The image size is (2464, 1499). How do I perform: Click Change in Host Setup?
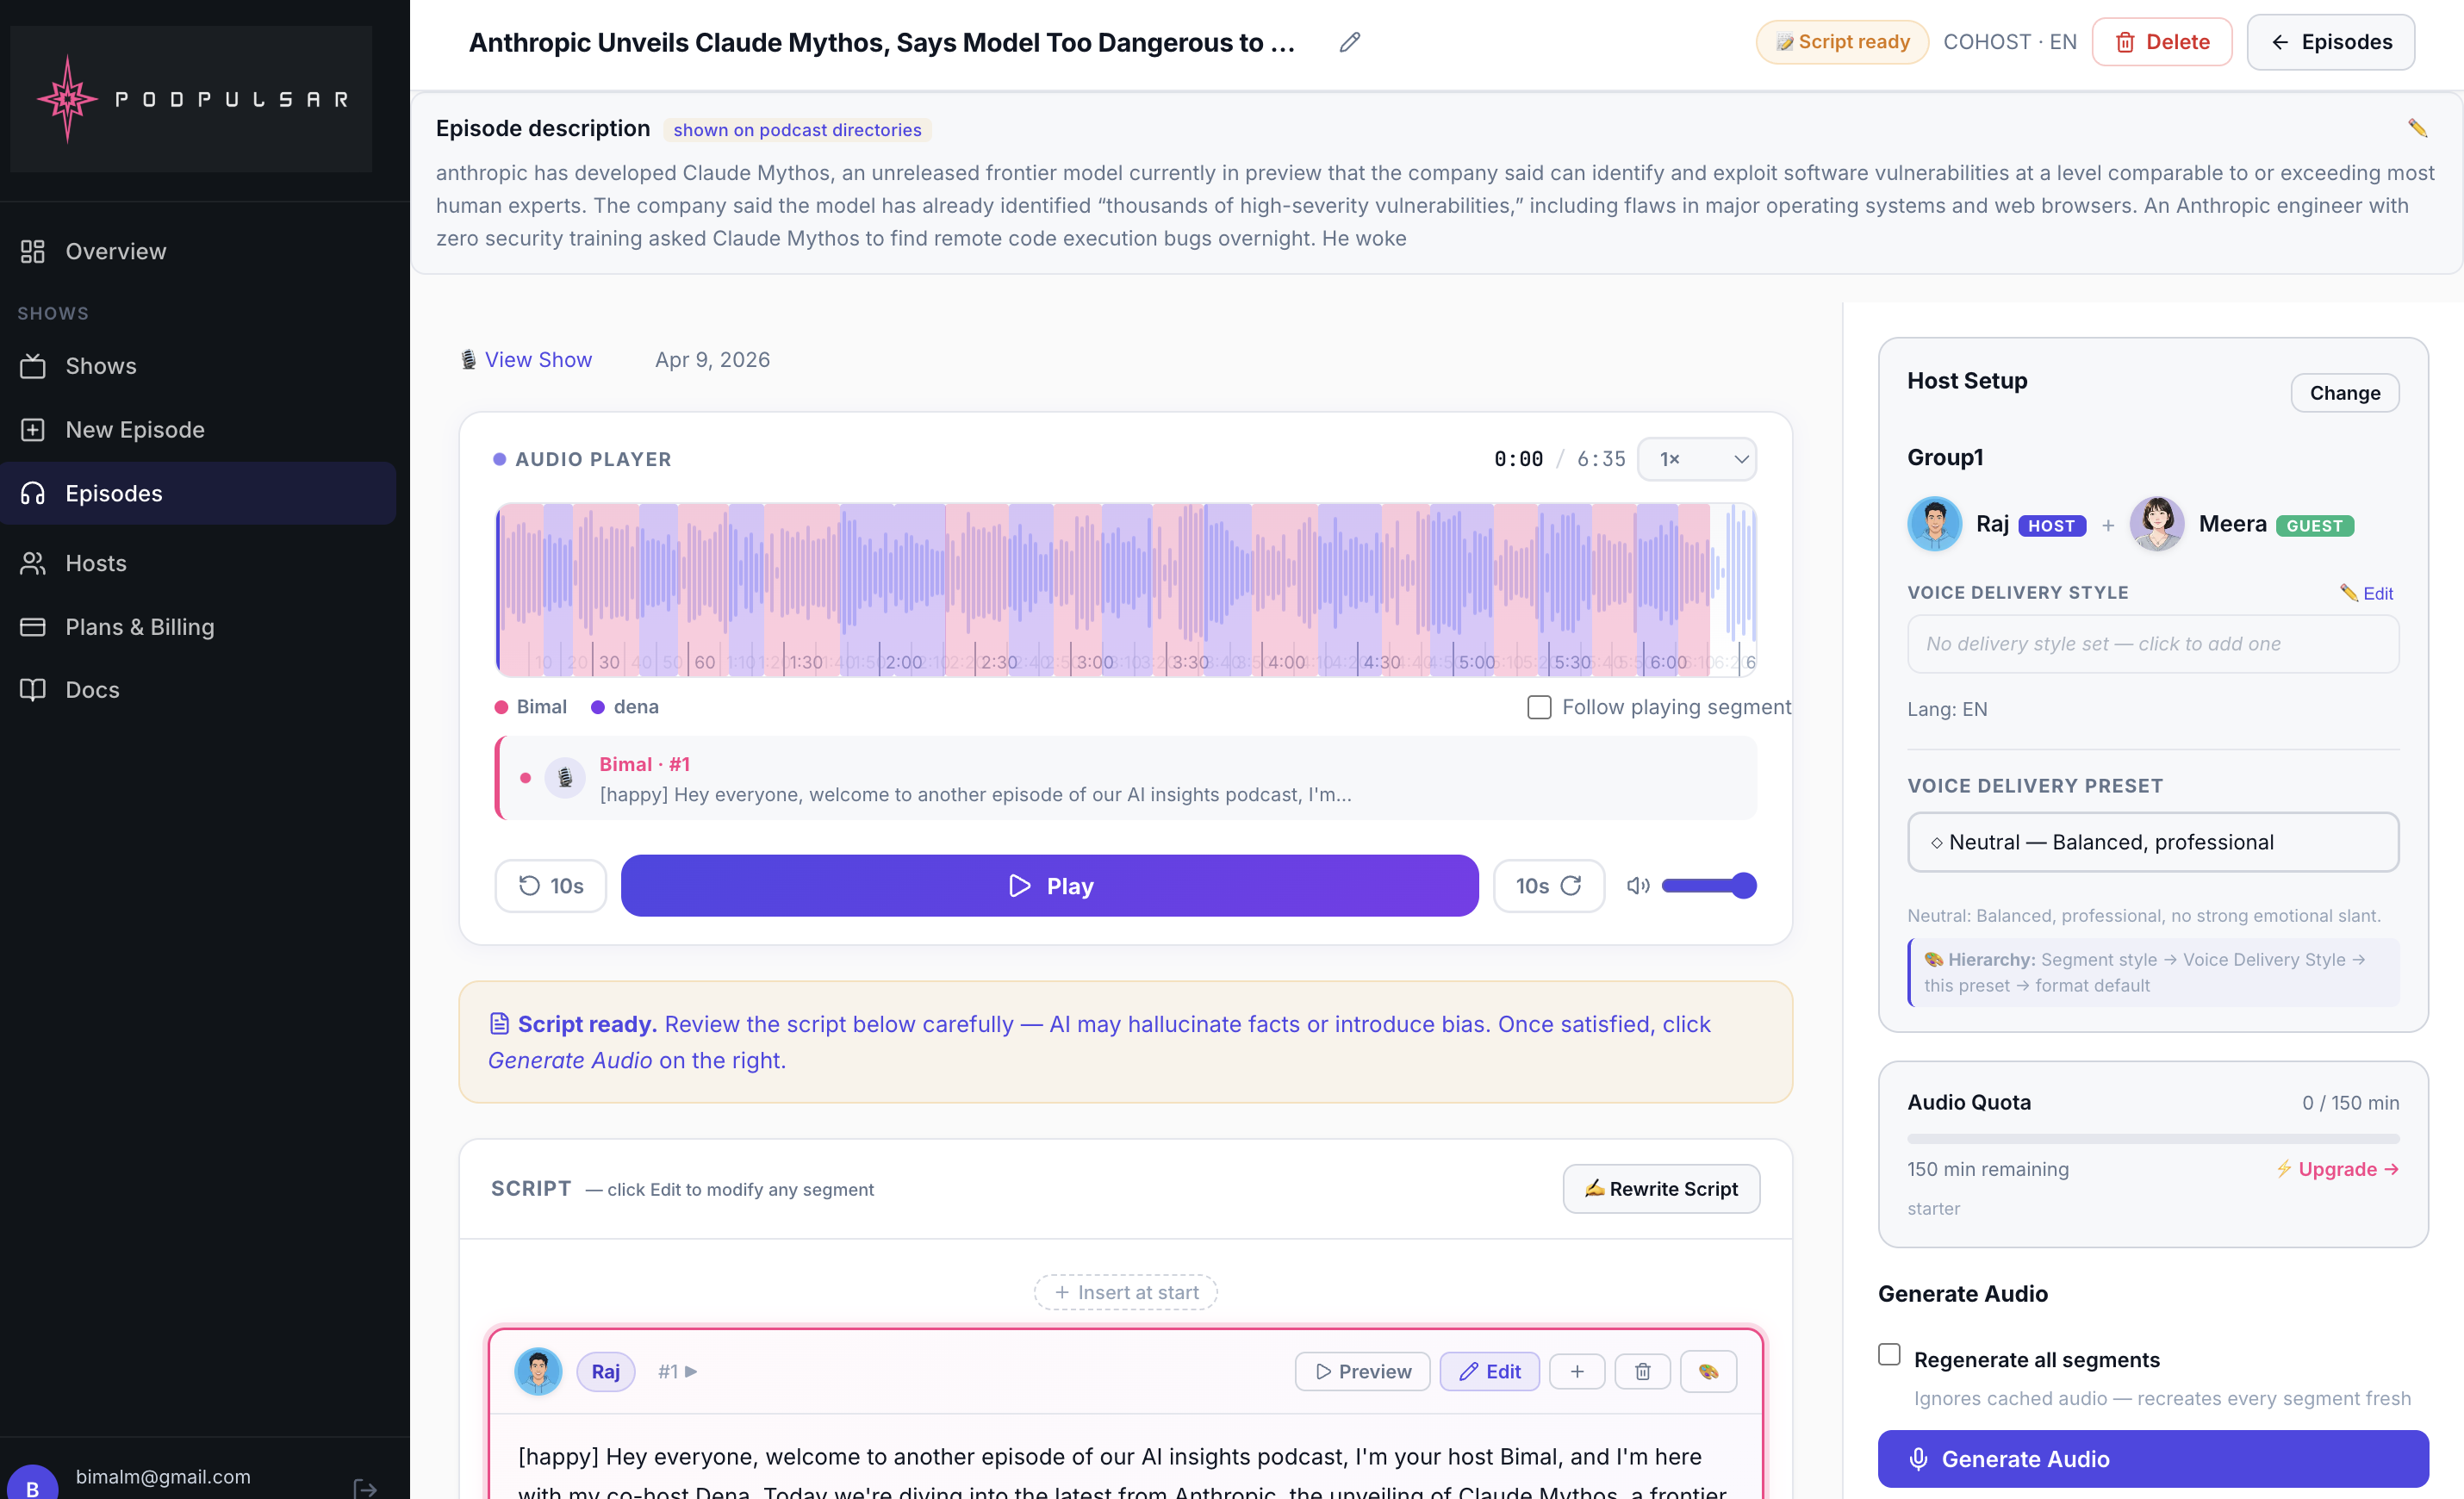point(2344,393)
